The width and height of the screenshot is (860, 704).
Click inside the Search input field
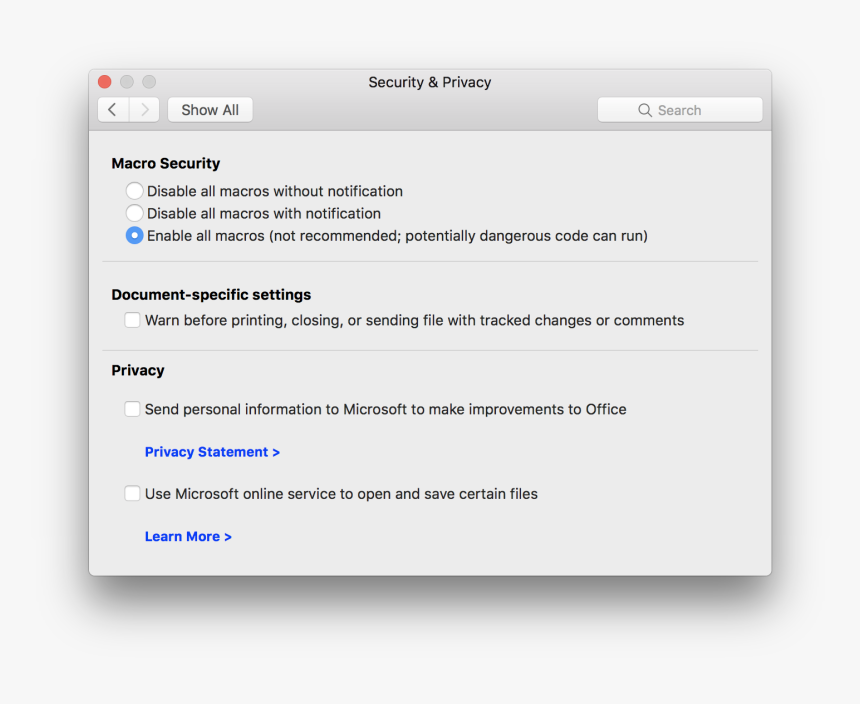[x=690, y=110]
